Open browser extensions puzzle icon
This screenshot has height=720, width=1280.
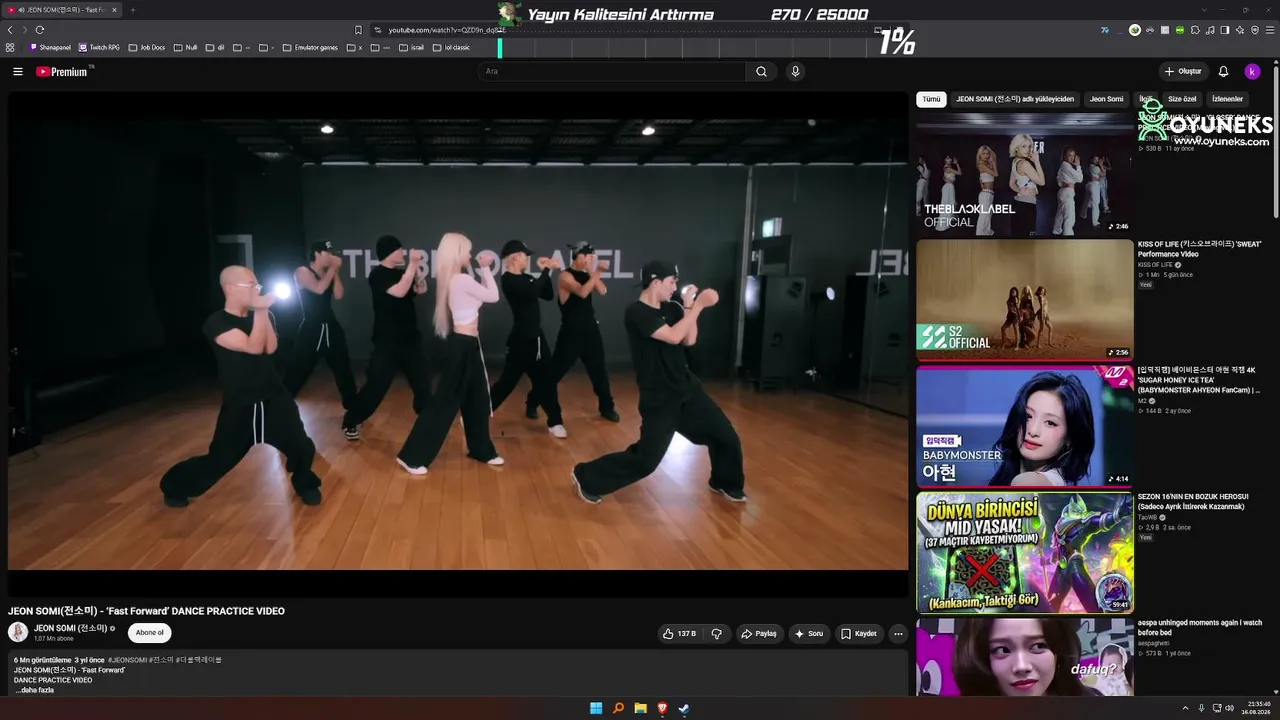pyautogui.click(x=1195, y=30)
